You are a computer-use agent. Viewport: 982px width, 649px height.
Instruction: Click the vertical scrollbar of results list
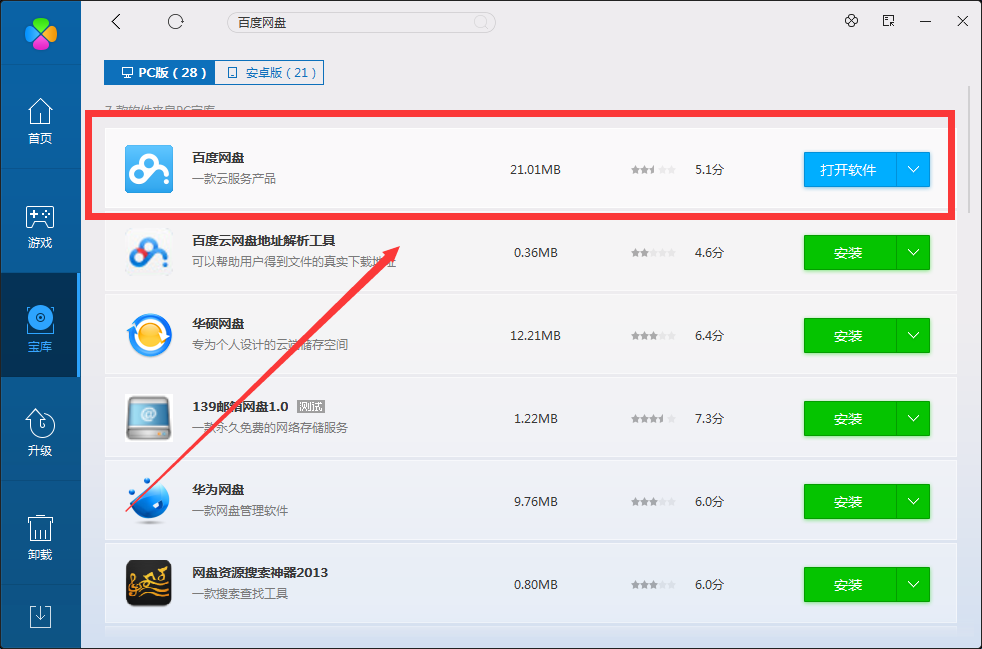[x=970, y=149]
